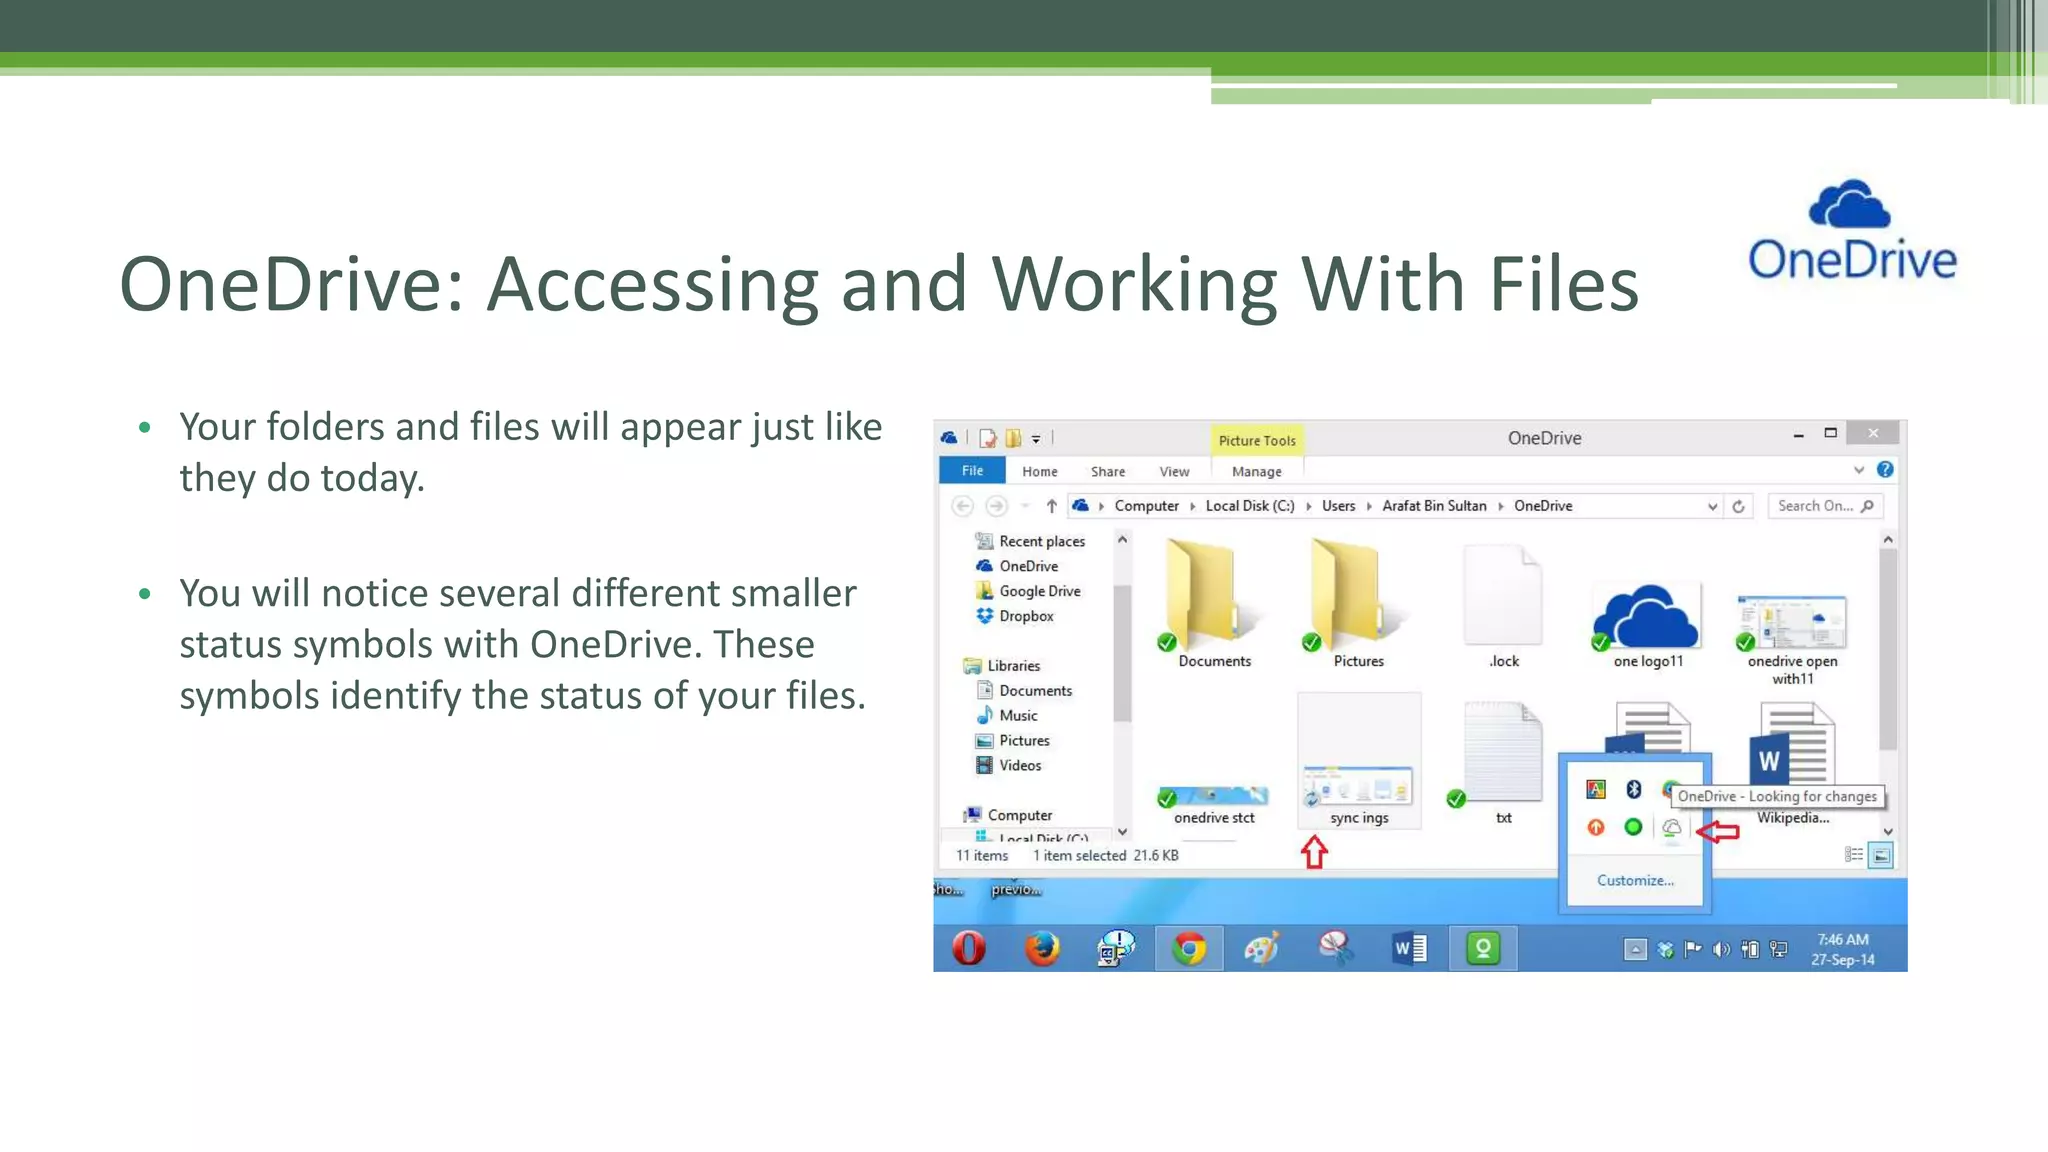
Task: Select Dropbox in the navigation pane
Action: click(x=1026, y=616)
